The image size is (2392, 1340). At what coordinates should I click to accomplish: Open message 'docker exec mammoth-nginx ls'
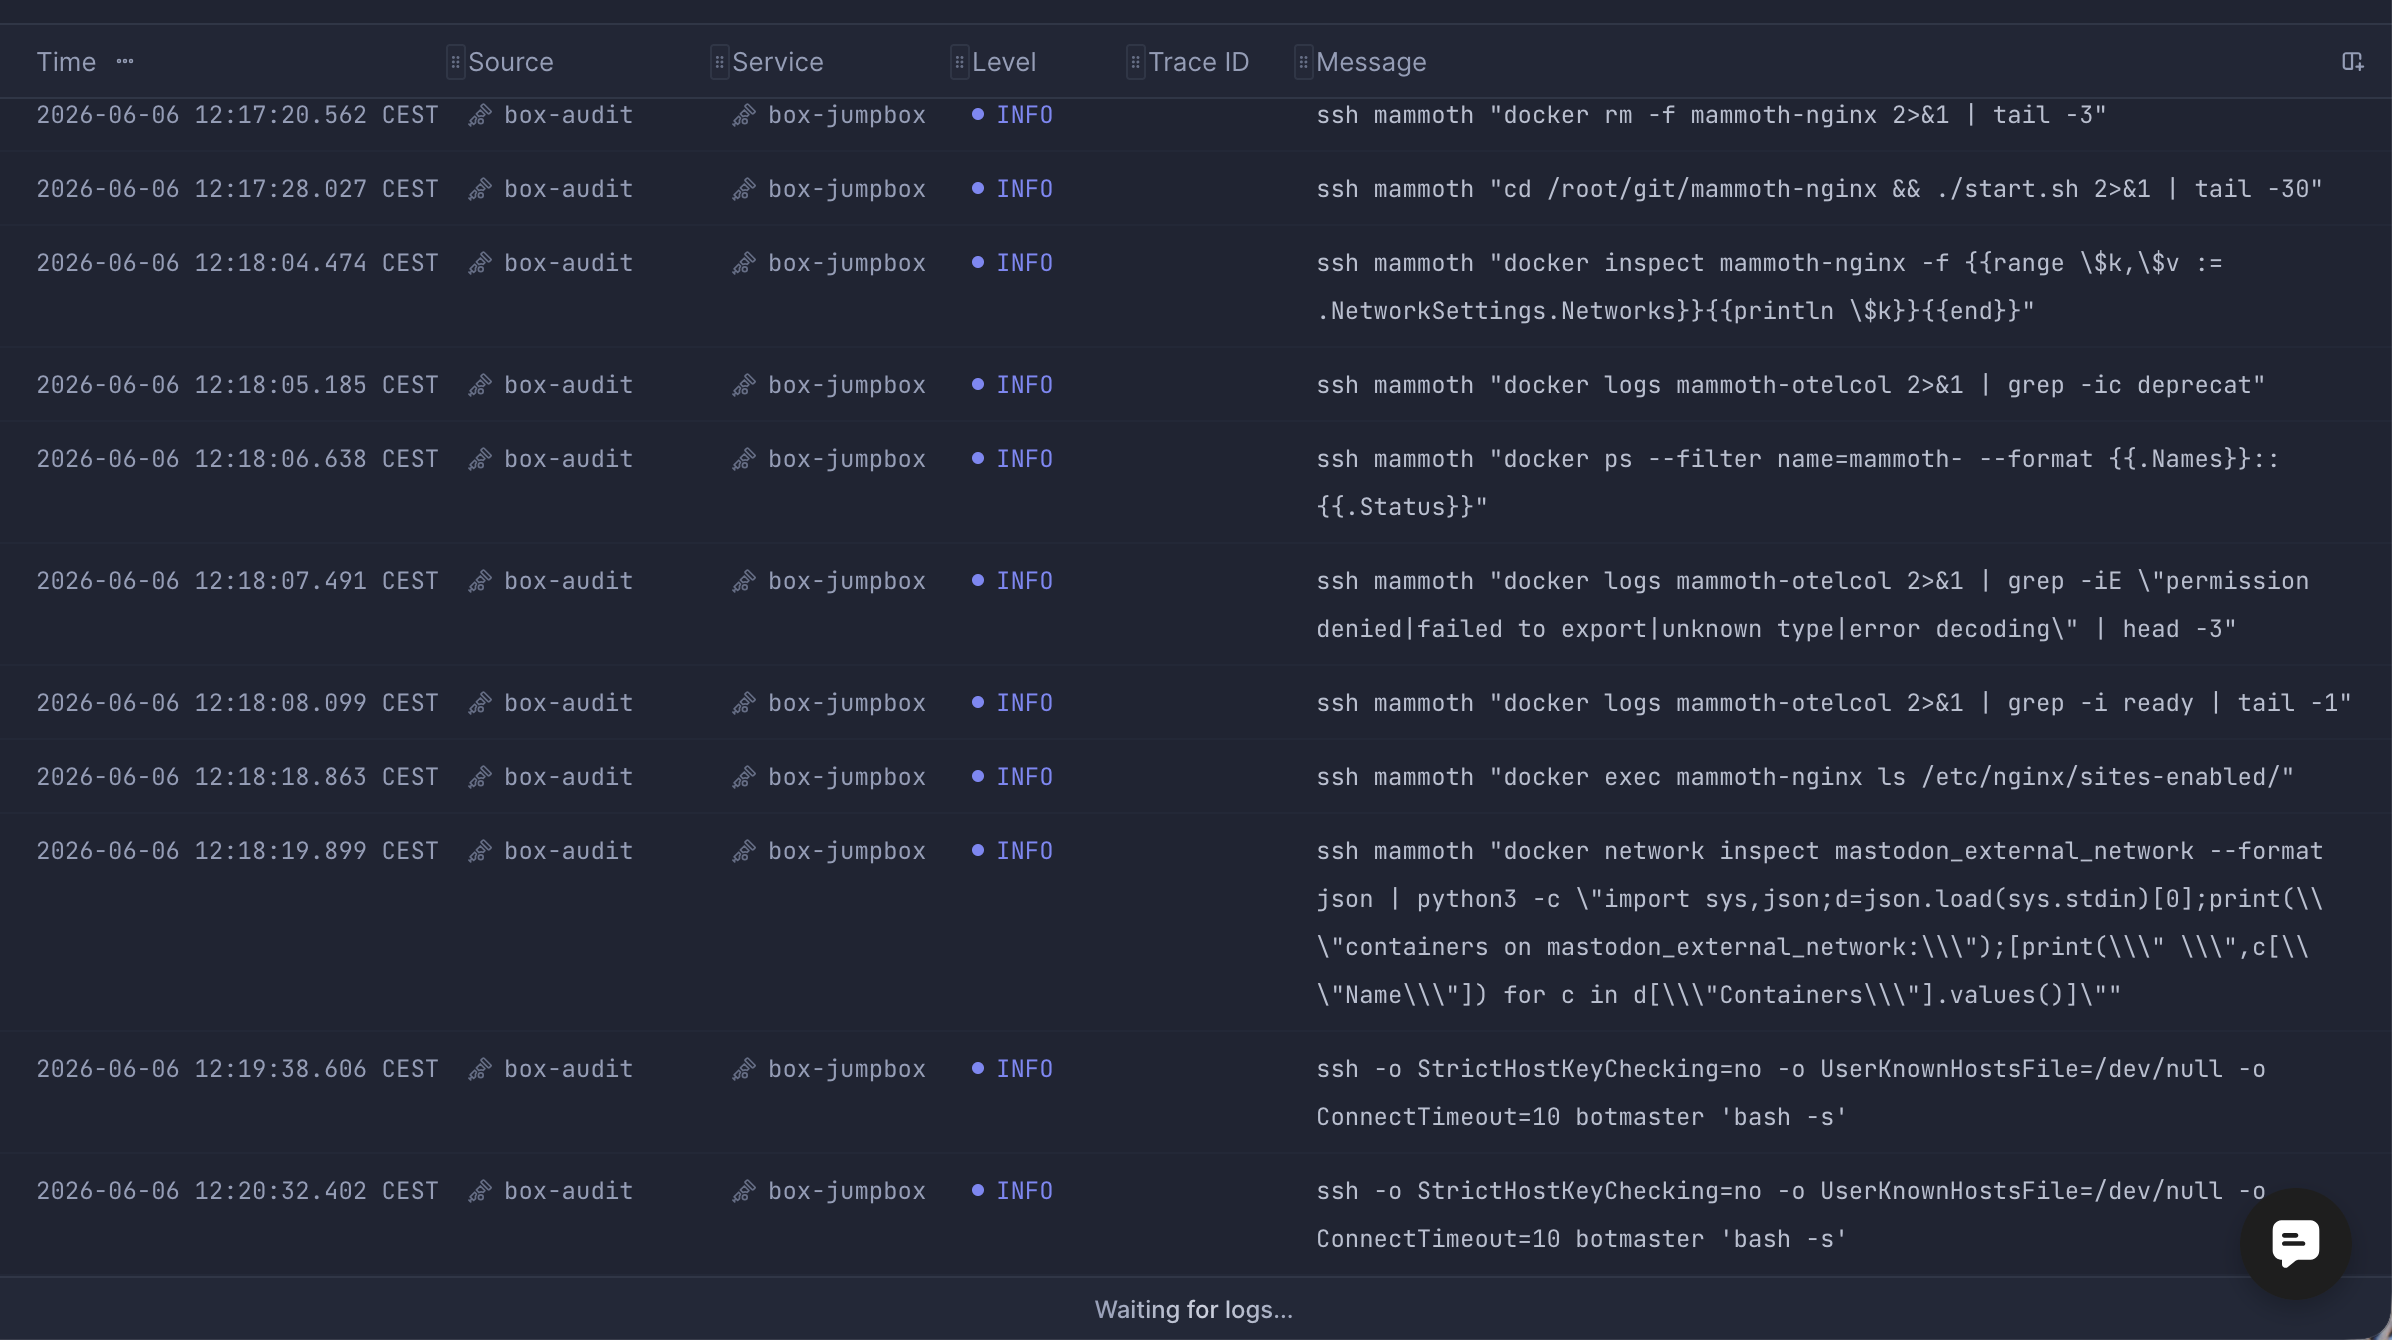[x=1804, y=777]
